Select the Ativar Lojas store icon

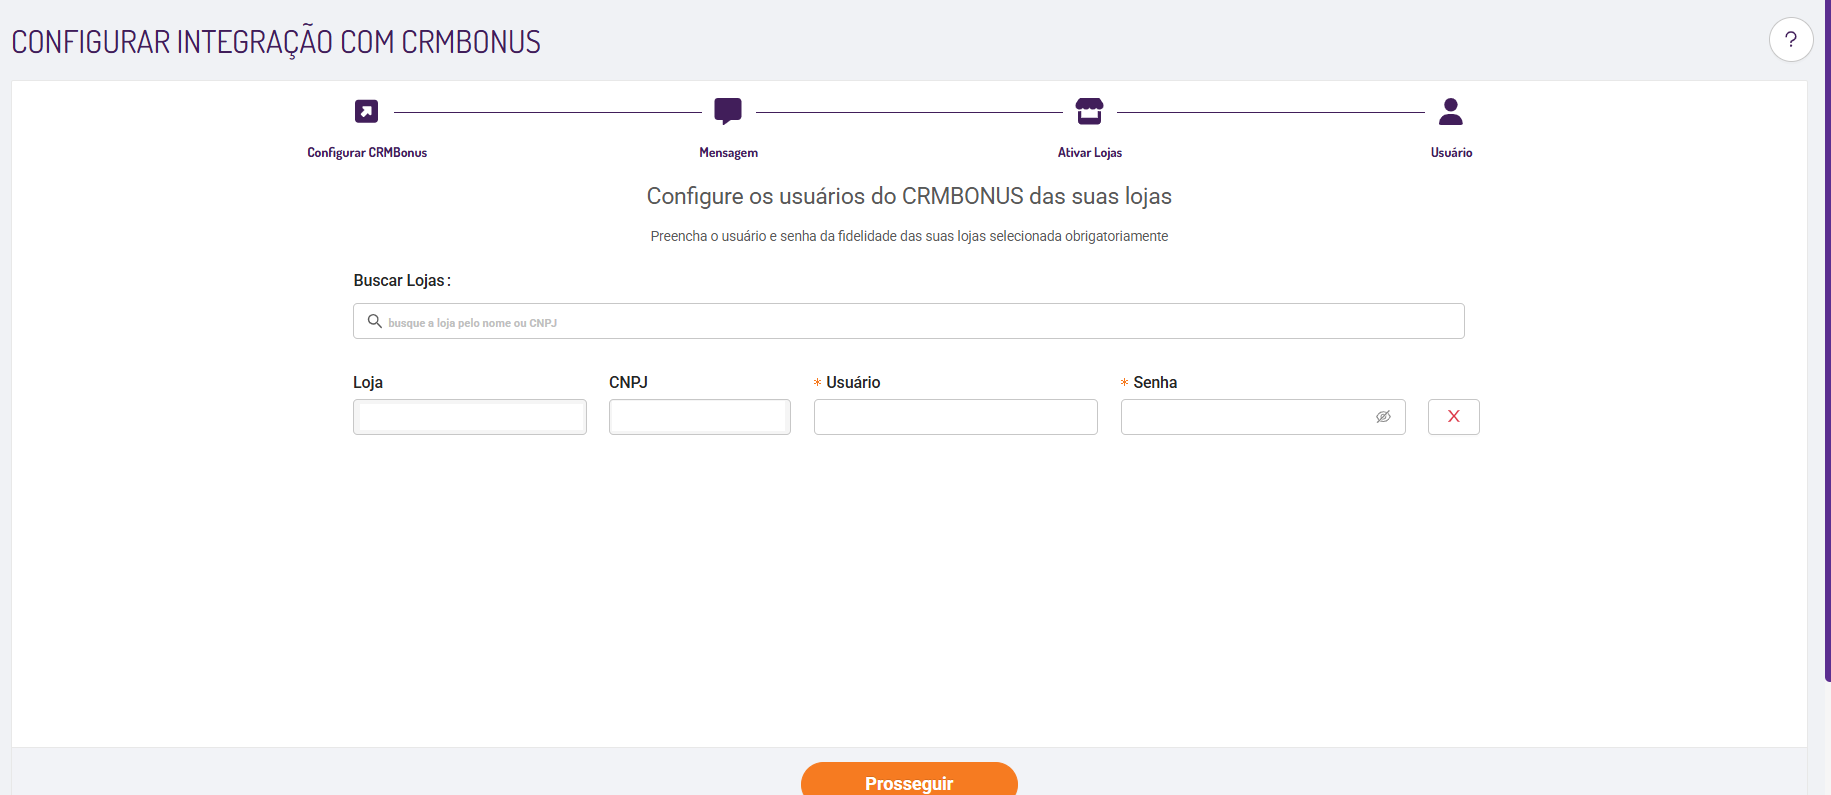1089,111
